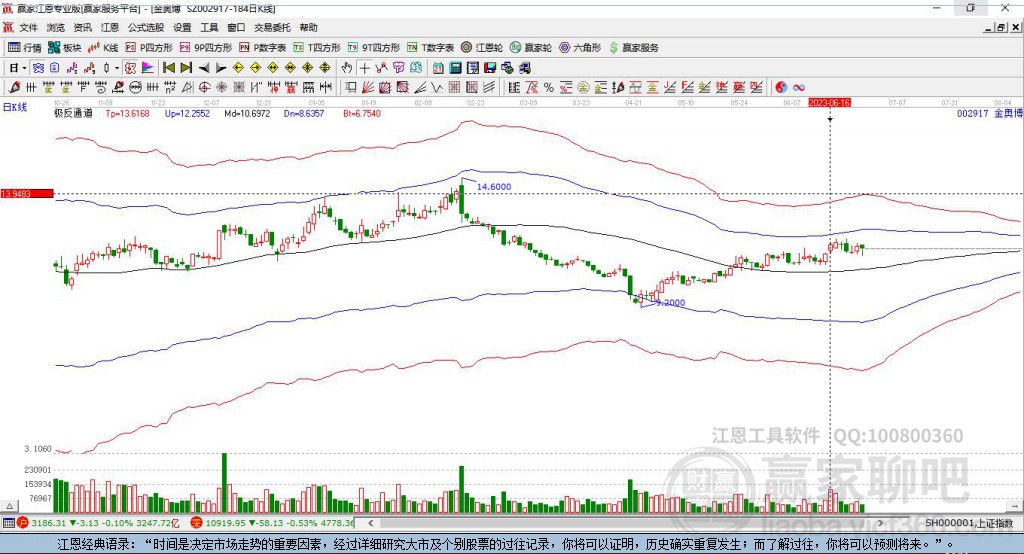Select the percent % retracement tool

549,88
